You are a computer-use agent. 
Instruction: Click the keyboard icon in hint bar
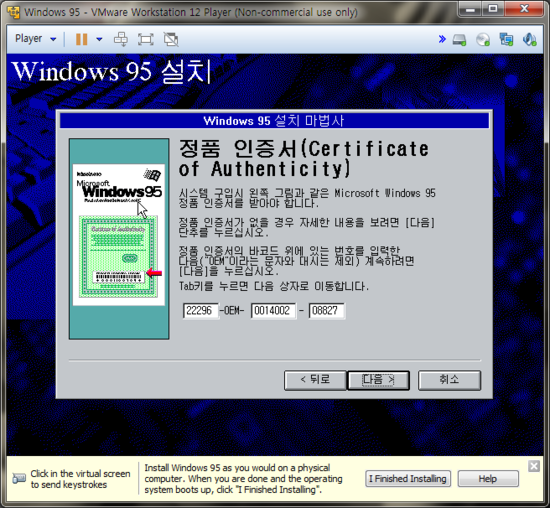[19, 479]
